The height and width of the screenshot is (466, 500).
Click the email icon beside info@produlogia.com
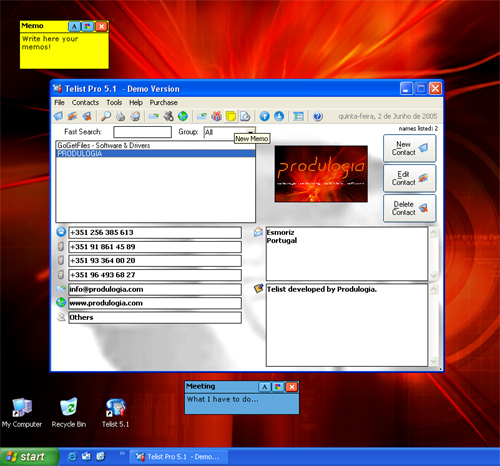coord(61,289)
